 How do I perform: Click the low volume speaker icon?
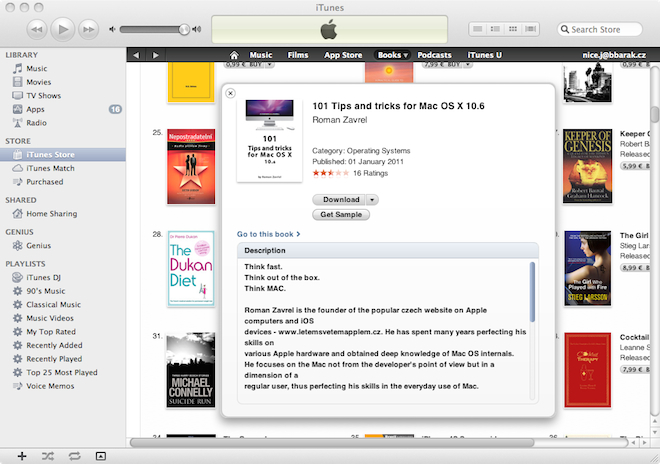pyautogui.click(x=112, y=29)
